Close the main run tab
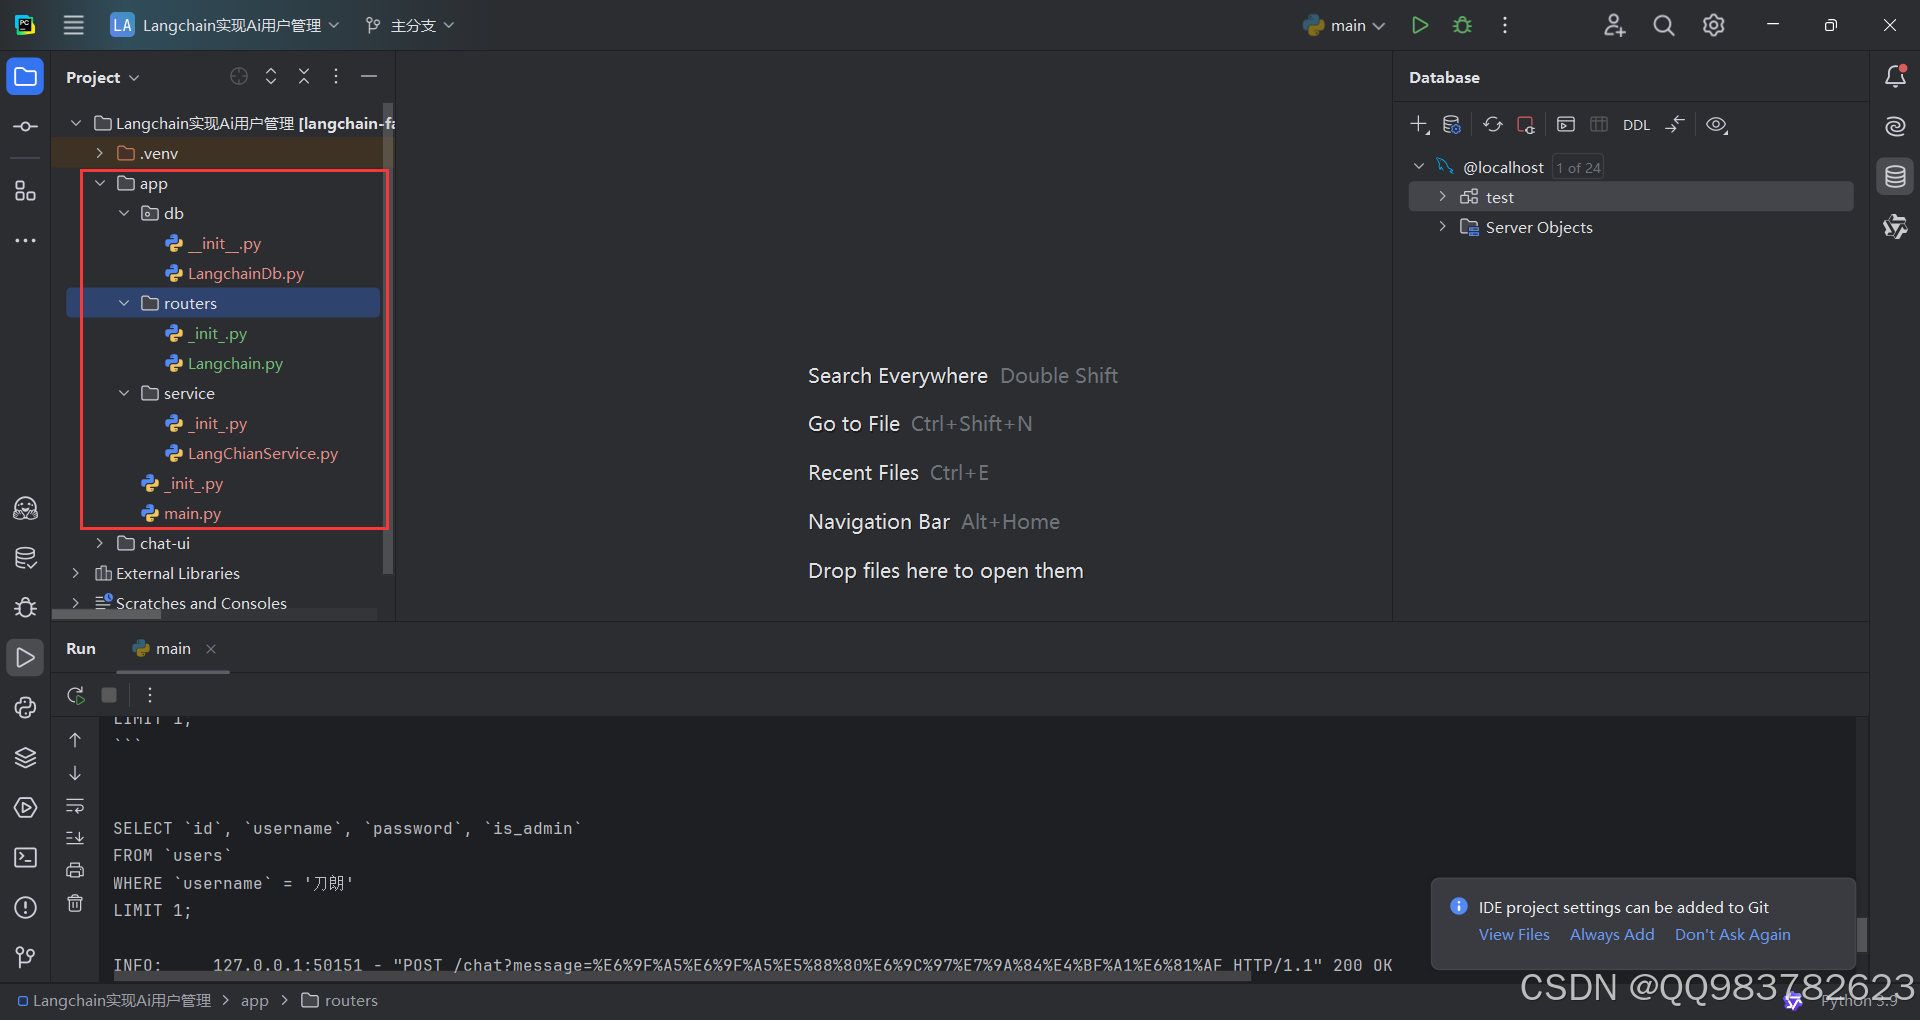The height and width of the screenshot is (1020, 1920). tap(211, 649)
